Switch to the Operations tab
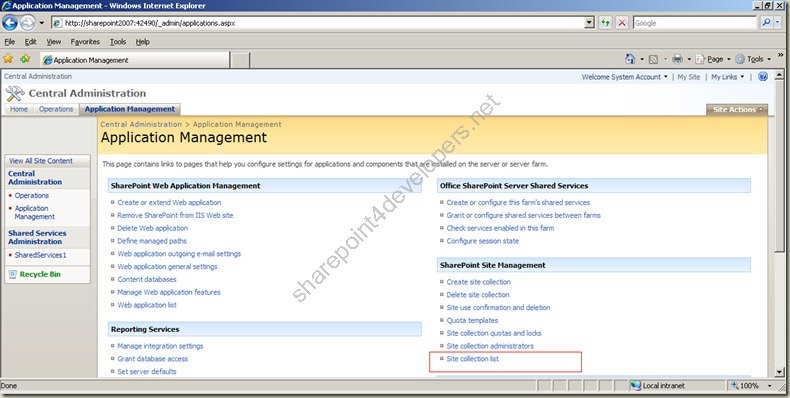The width and height of the screenshot is (790, 398). tap(56, 109)
